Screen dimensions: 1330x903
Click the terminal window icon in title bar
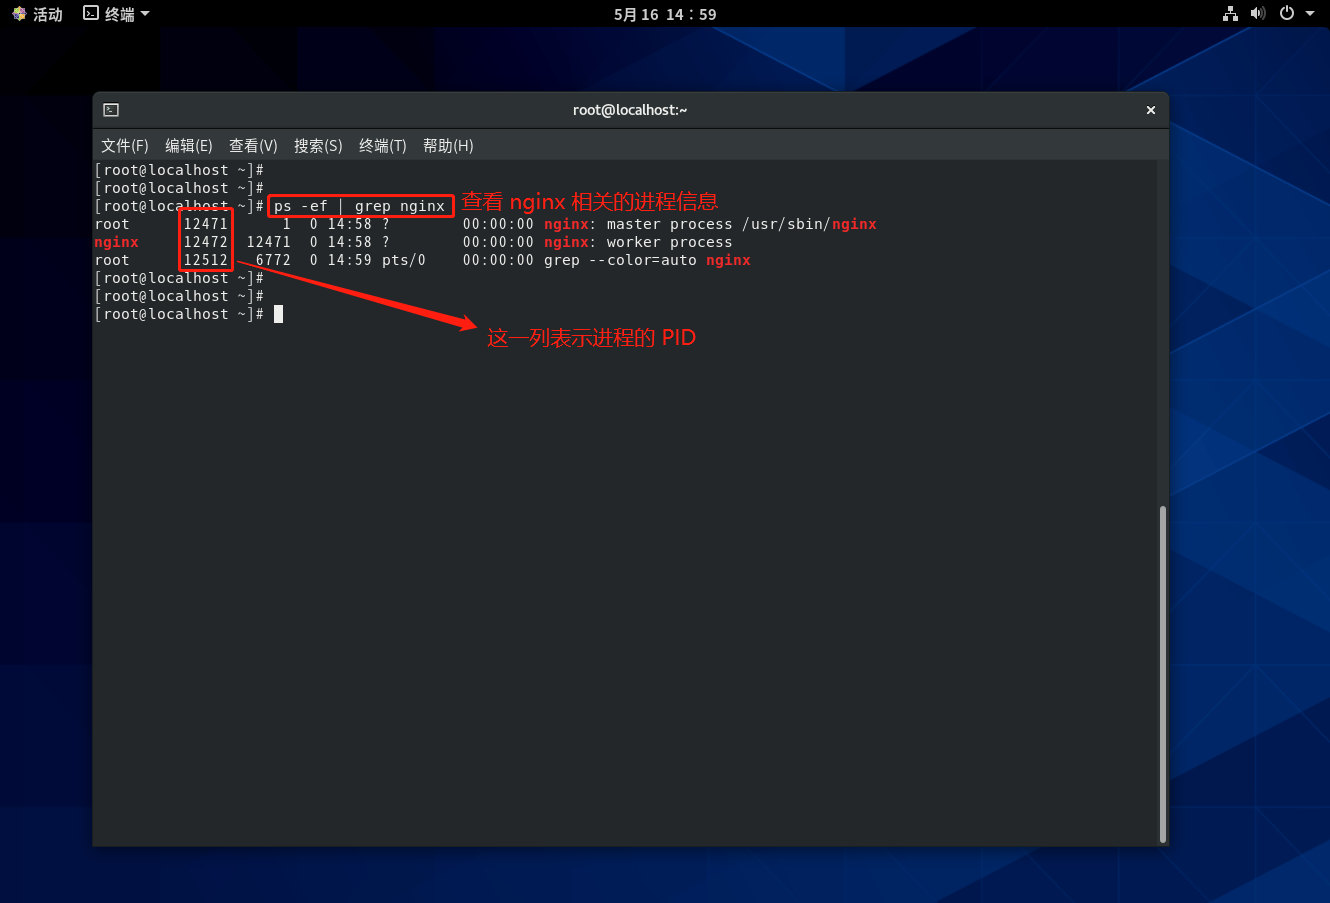(111, 110)
